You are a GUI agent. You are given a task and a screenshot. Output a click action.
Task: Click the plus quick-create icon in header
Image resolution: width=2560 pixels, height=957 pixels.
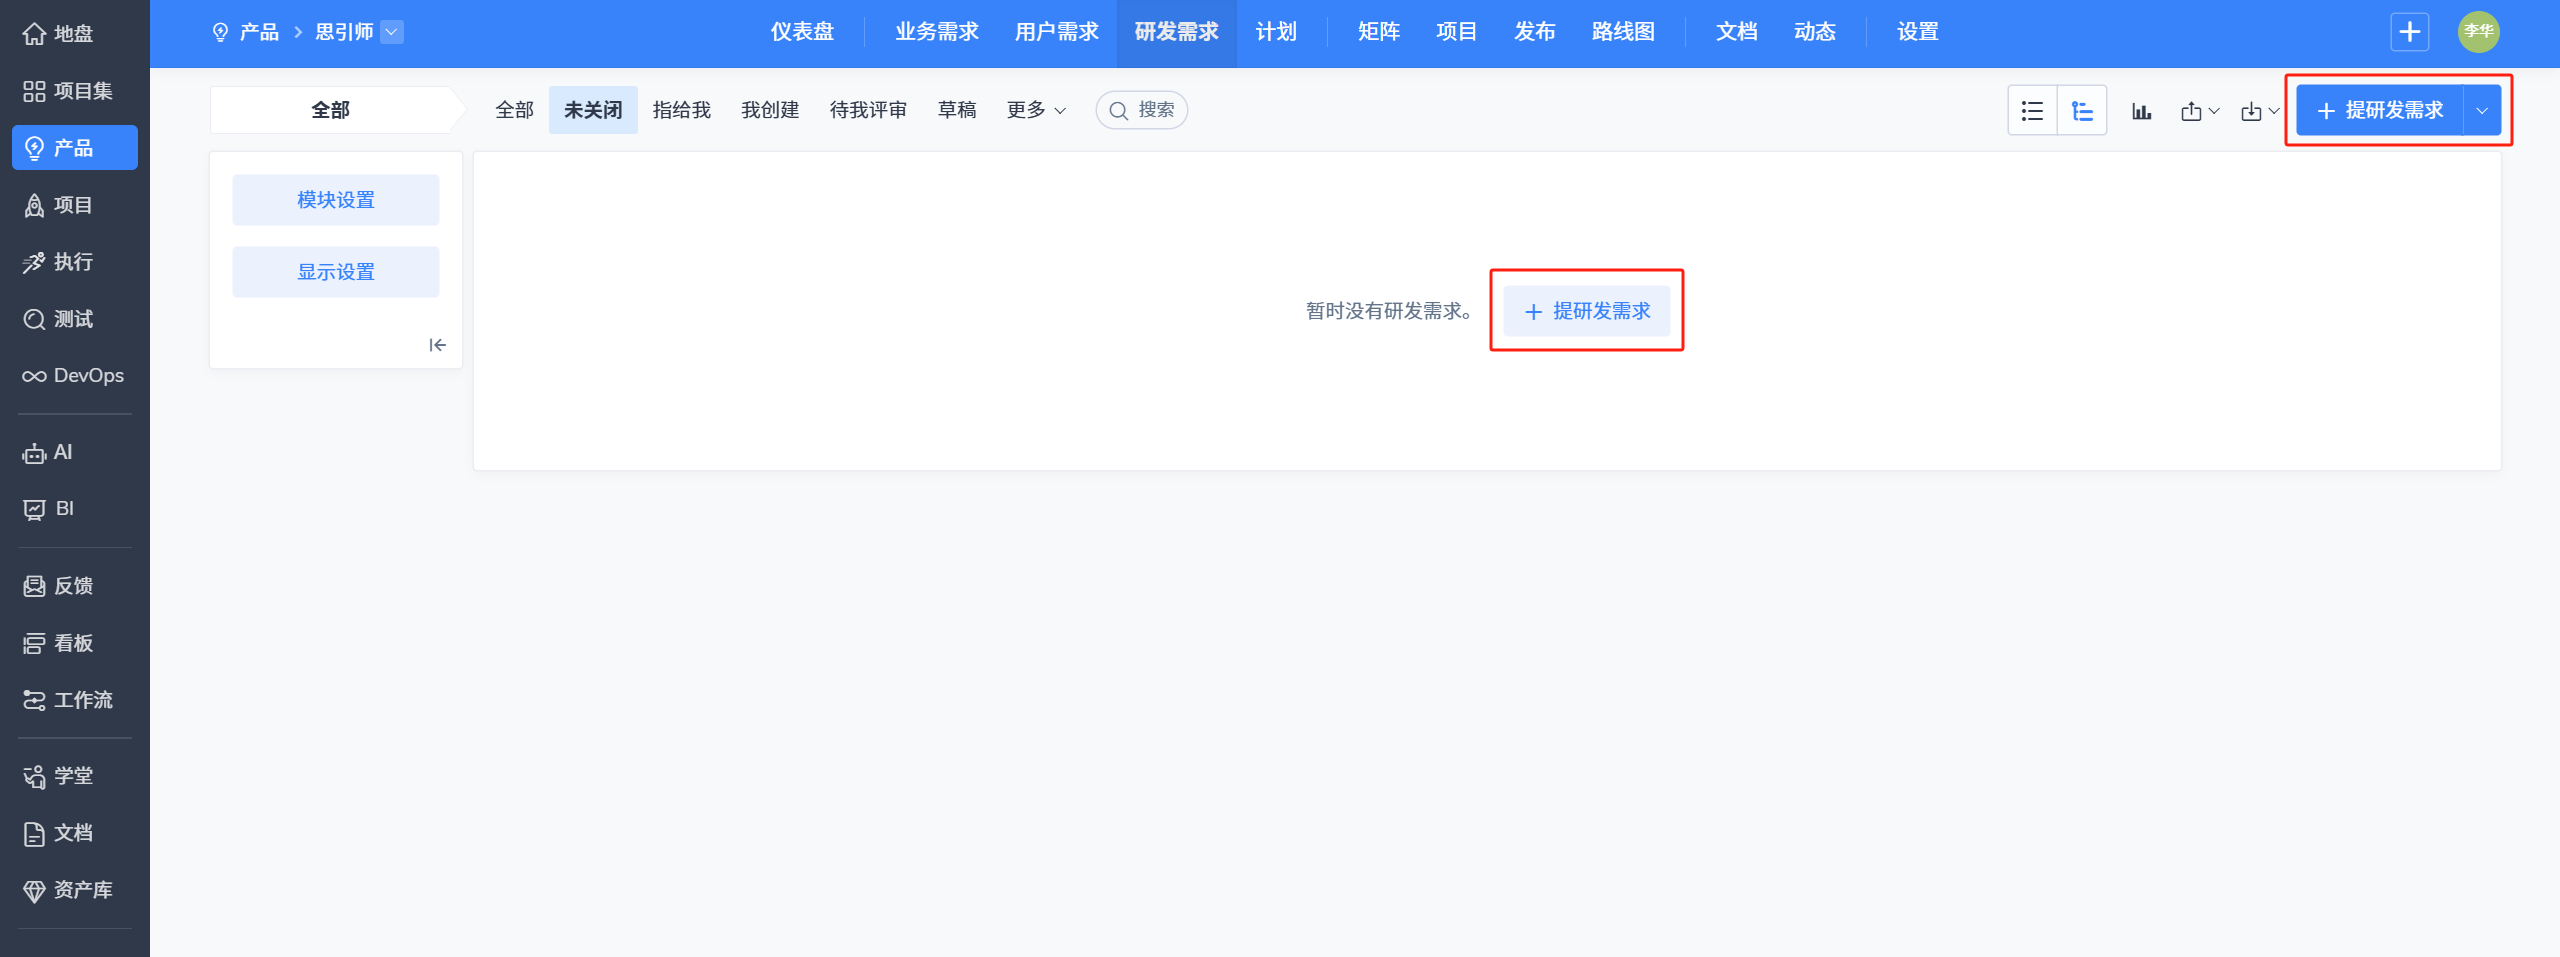click(x=2410, y=32)
